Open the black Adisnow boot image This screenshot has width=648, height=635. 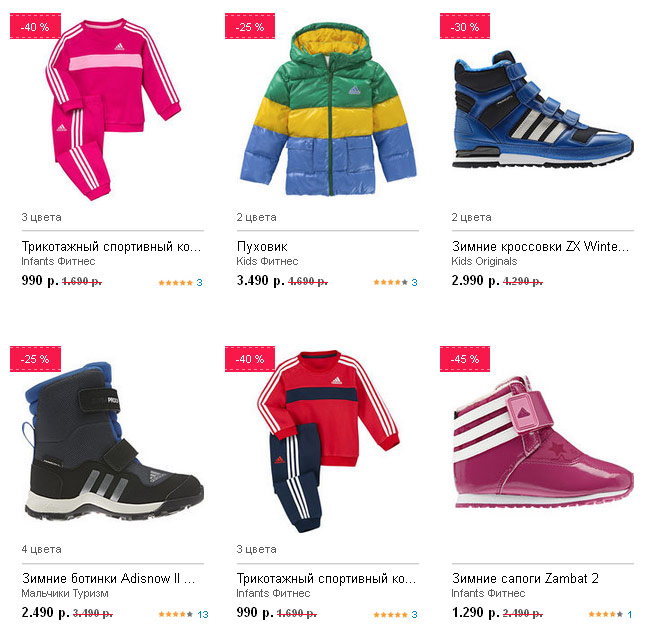[x=113, y=441]
